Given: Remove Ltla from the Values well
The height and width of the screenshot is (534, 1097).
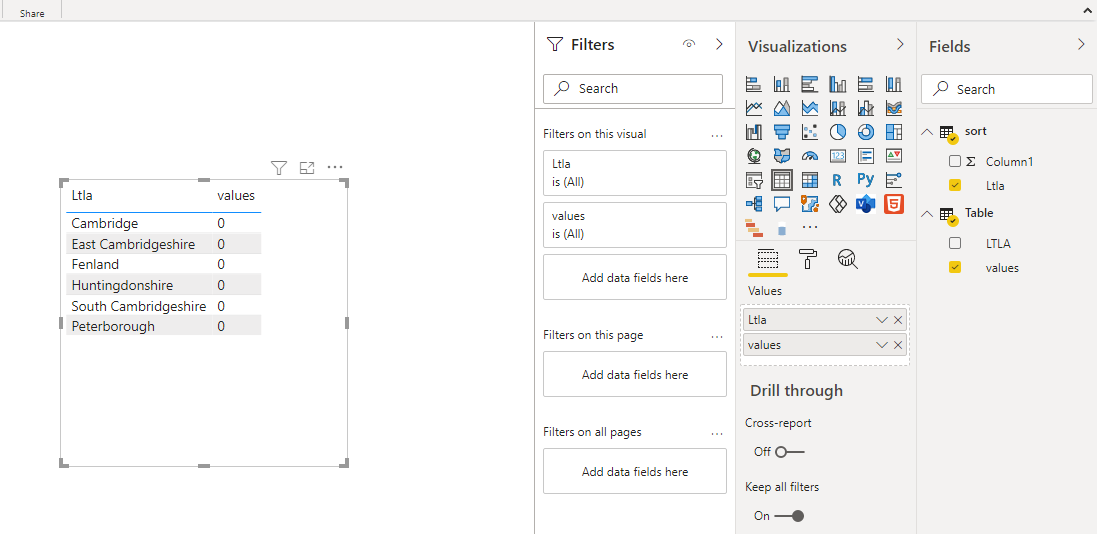Looking at the screenshot, I should pyautogui.click(x=898, y=321).
